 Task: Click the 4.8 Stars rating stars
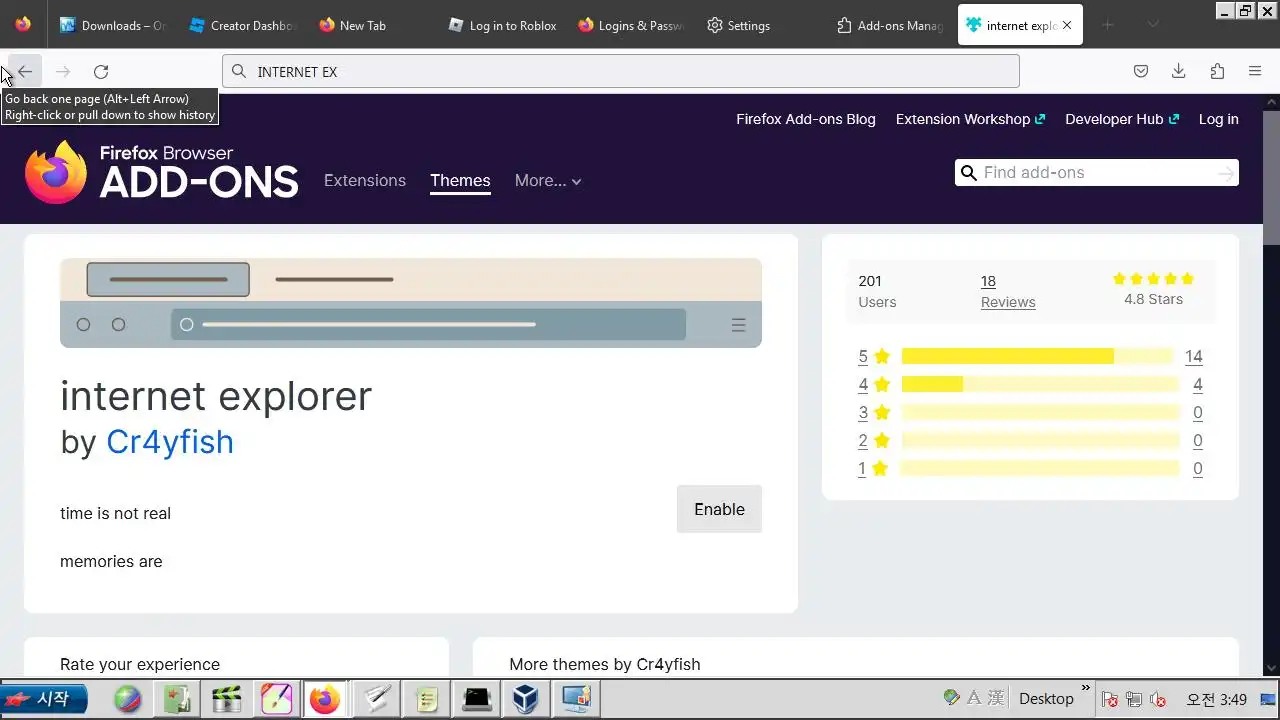pyautogui.click(x=1153, y=279)
